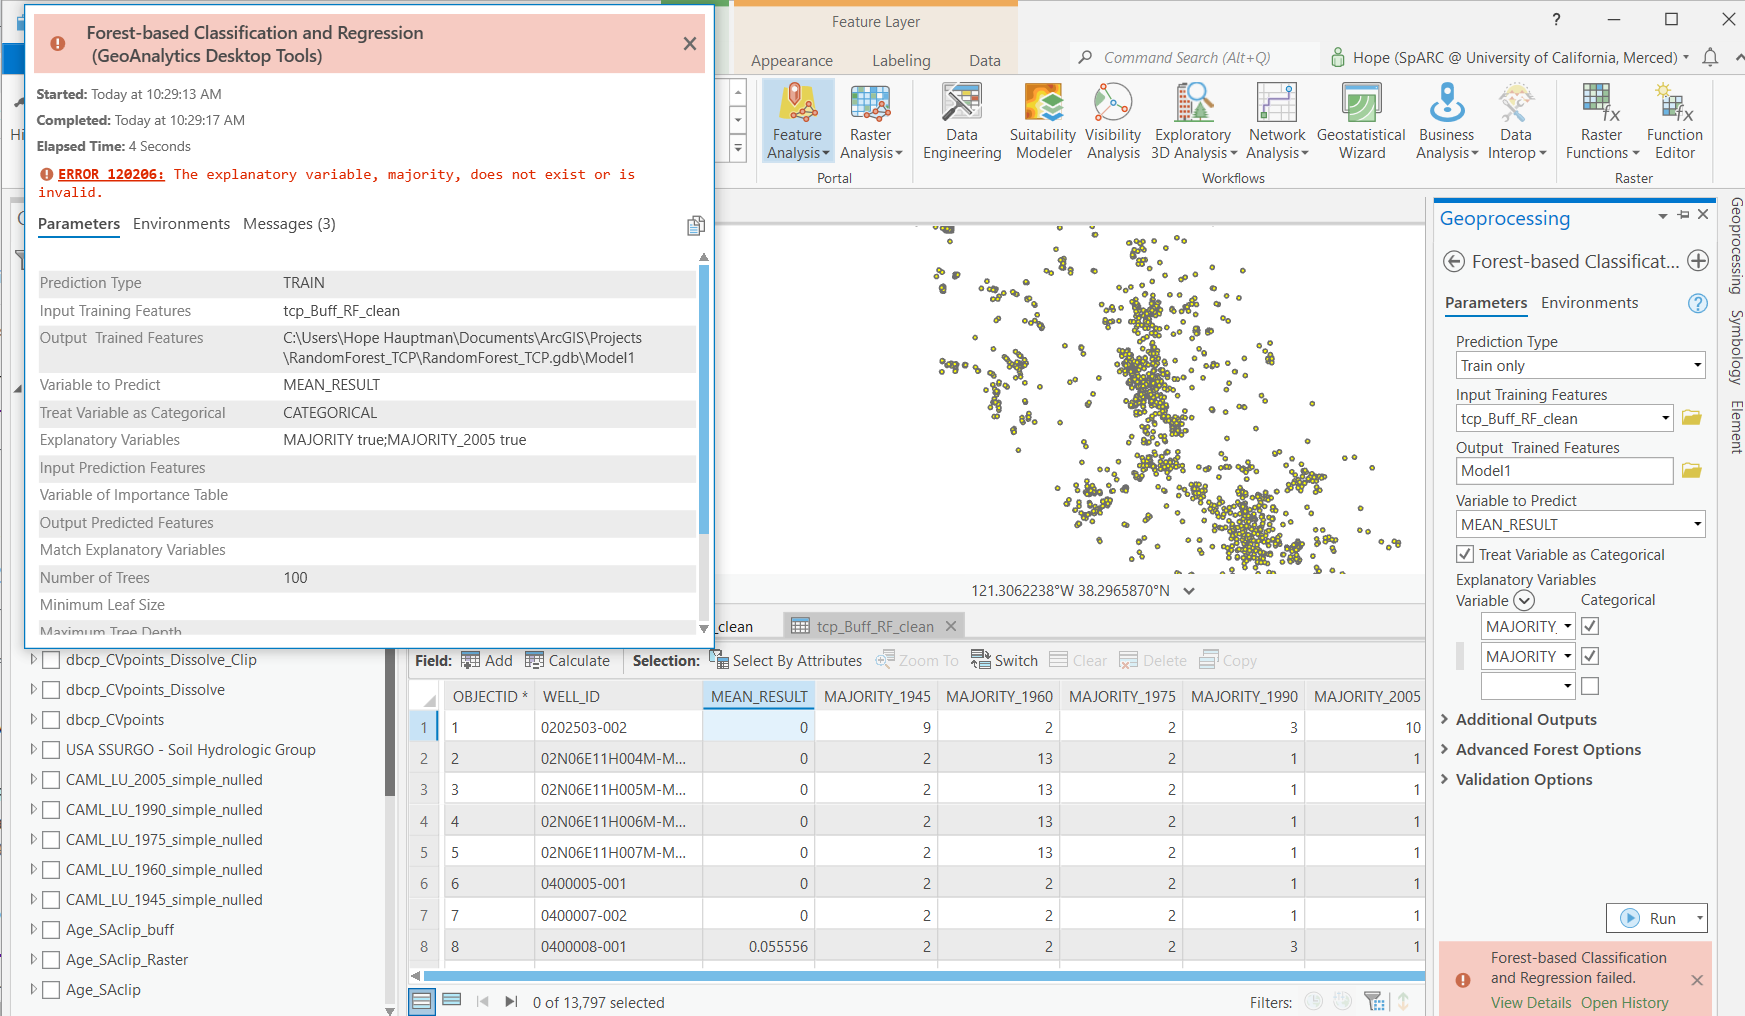The image size is (1745, 1016).
Task: Open the View Details link
Action: tap(1531, 1003)
